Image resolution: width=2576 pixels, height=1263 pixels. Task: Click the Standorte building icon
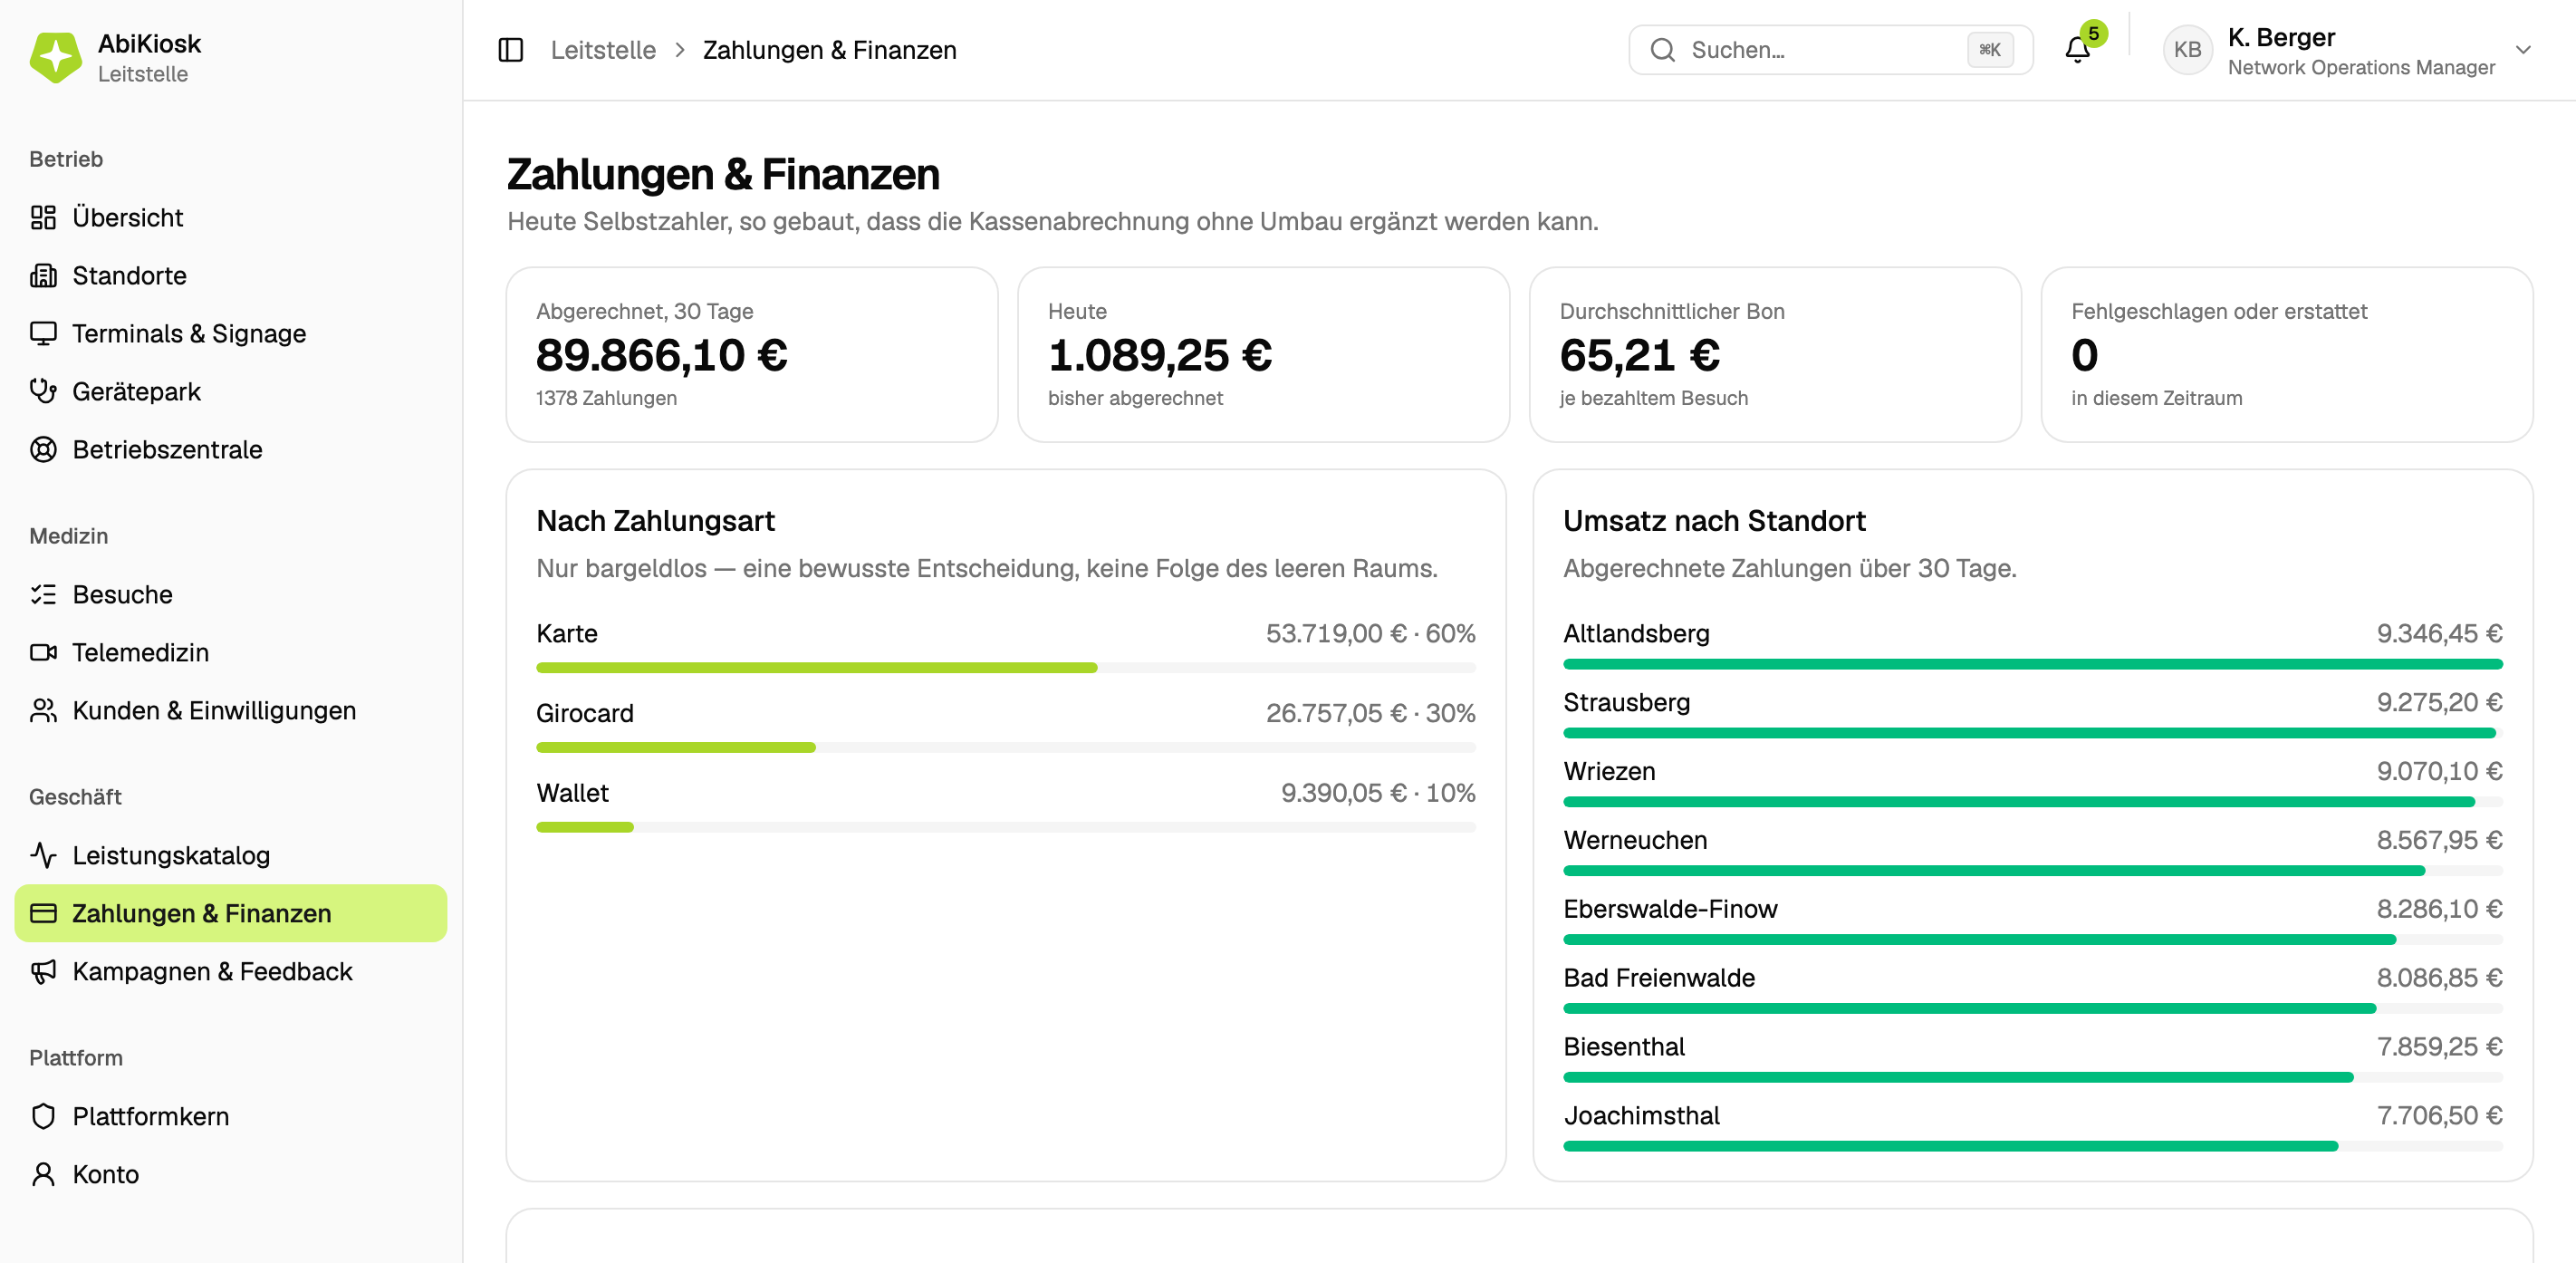[43, 275]
